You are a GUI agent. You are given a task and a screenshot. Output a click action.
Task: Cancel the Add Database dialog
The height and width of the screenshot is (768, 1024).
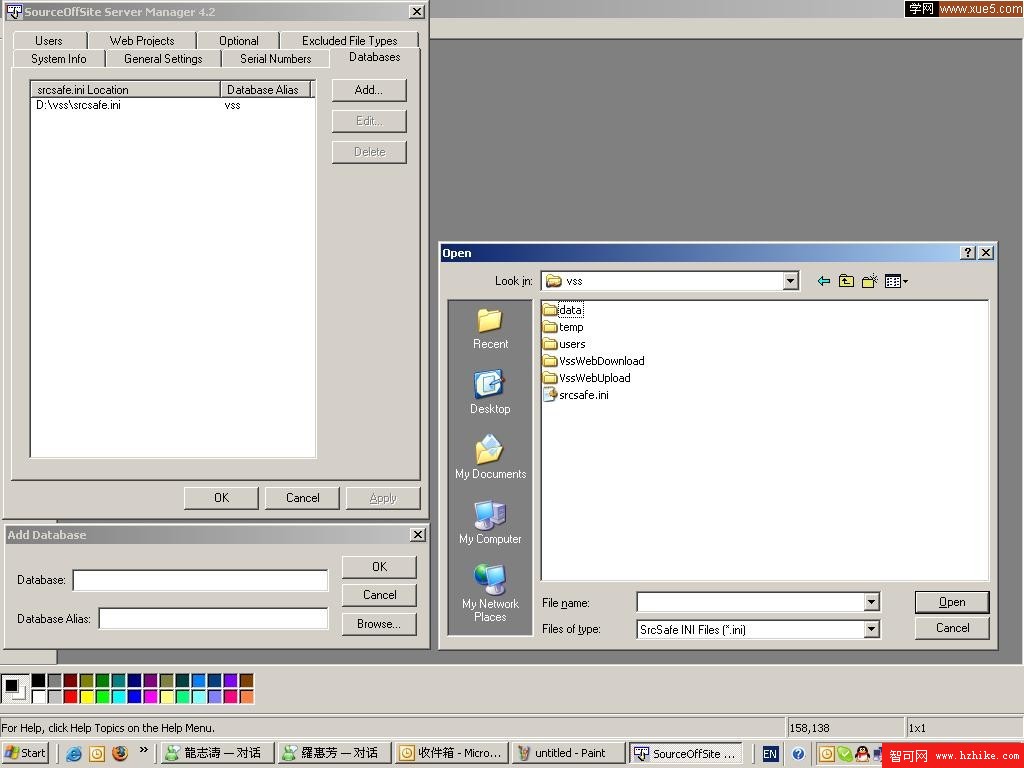tap(379, 595)
